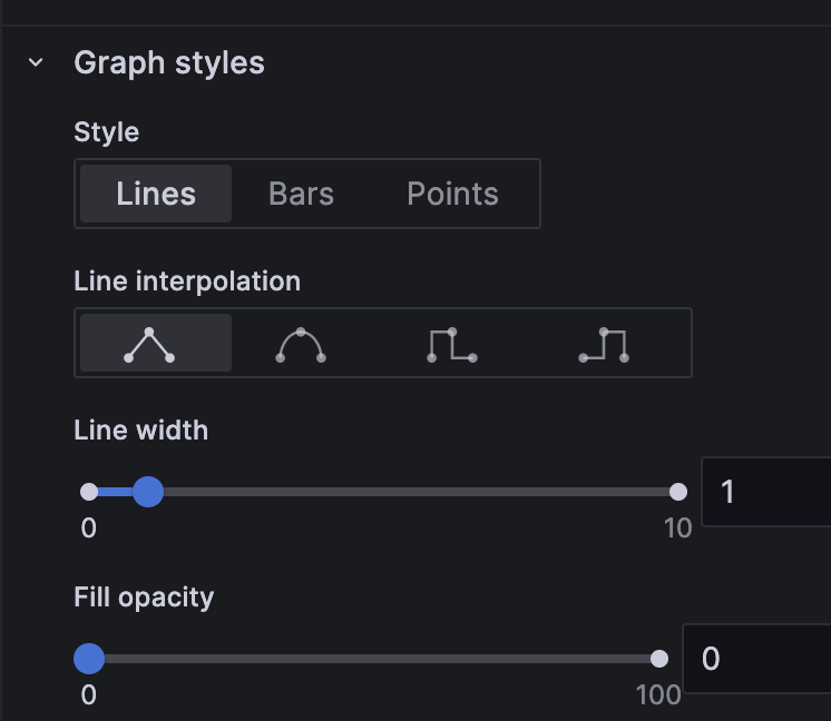Image resolution: width=832 pixels, height=722 pixels.
Task: Click the 100 mark under Fill opacity slider
Action: [x=658, y=695]
